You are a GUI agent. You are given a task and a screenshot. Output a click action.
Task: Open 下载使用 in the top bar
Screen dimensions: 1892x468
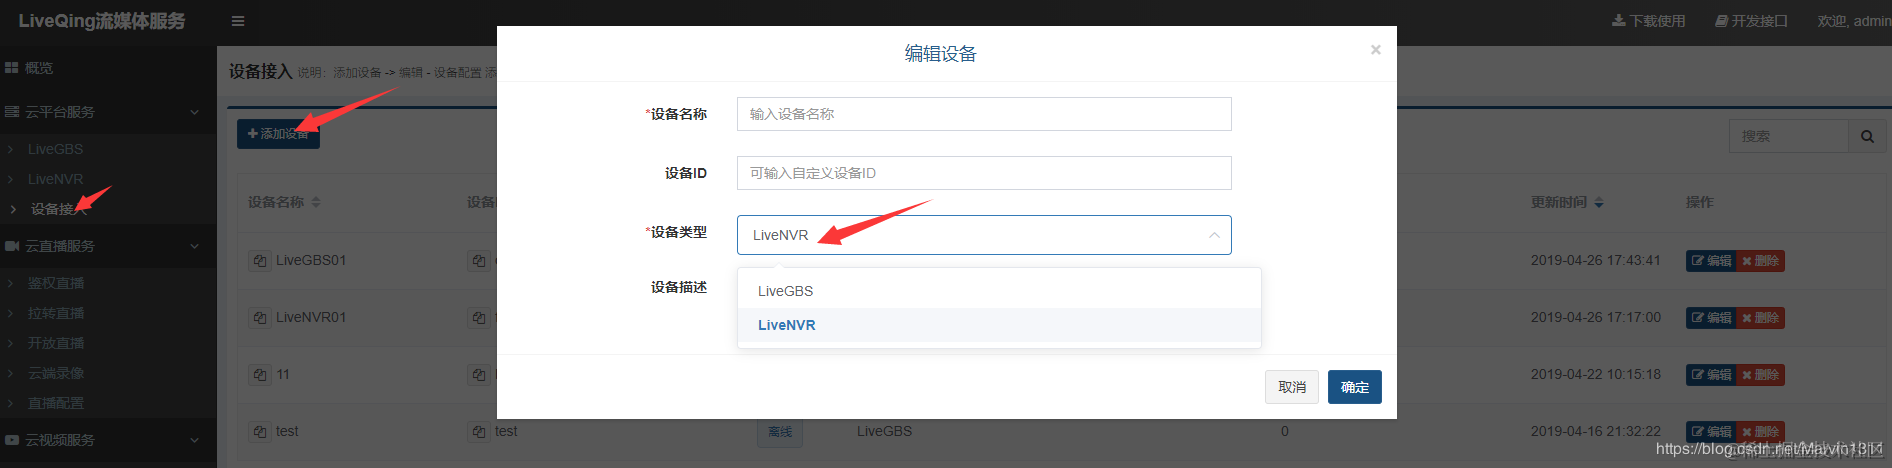coord(1649,21)
